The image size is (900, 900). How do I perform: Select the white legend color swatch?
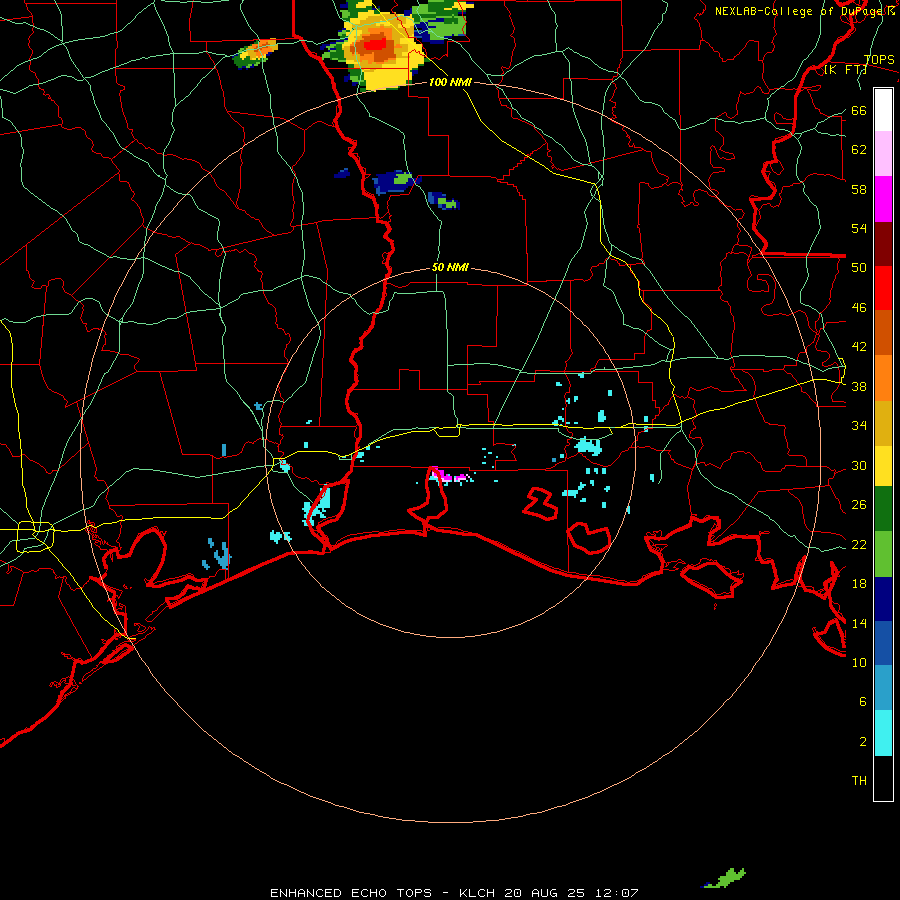click(x=883, y=110)
